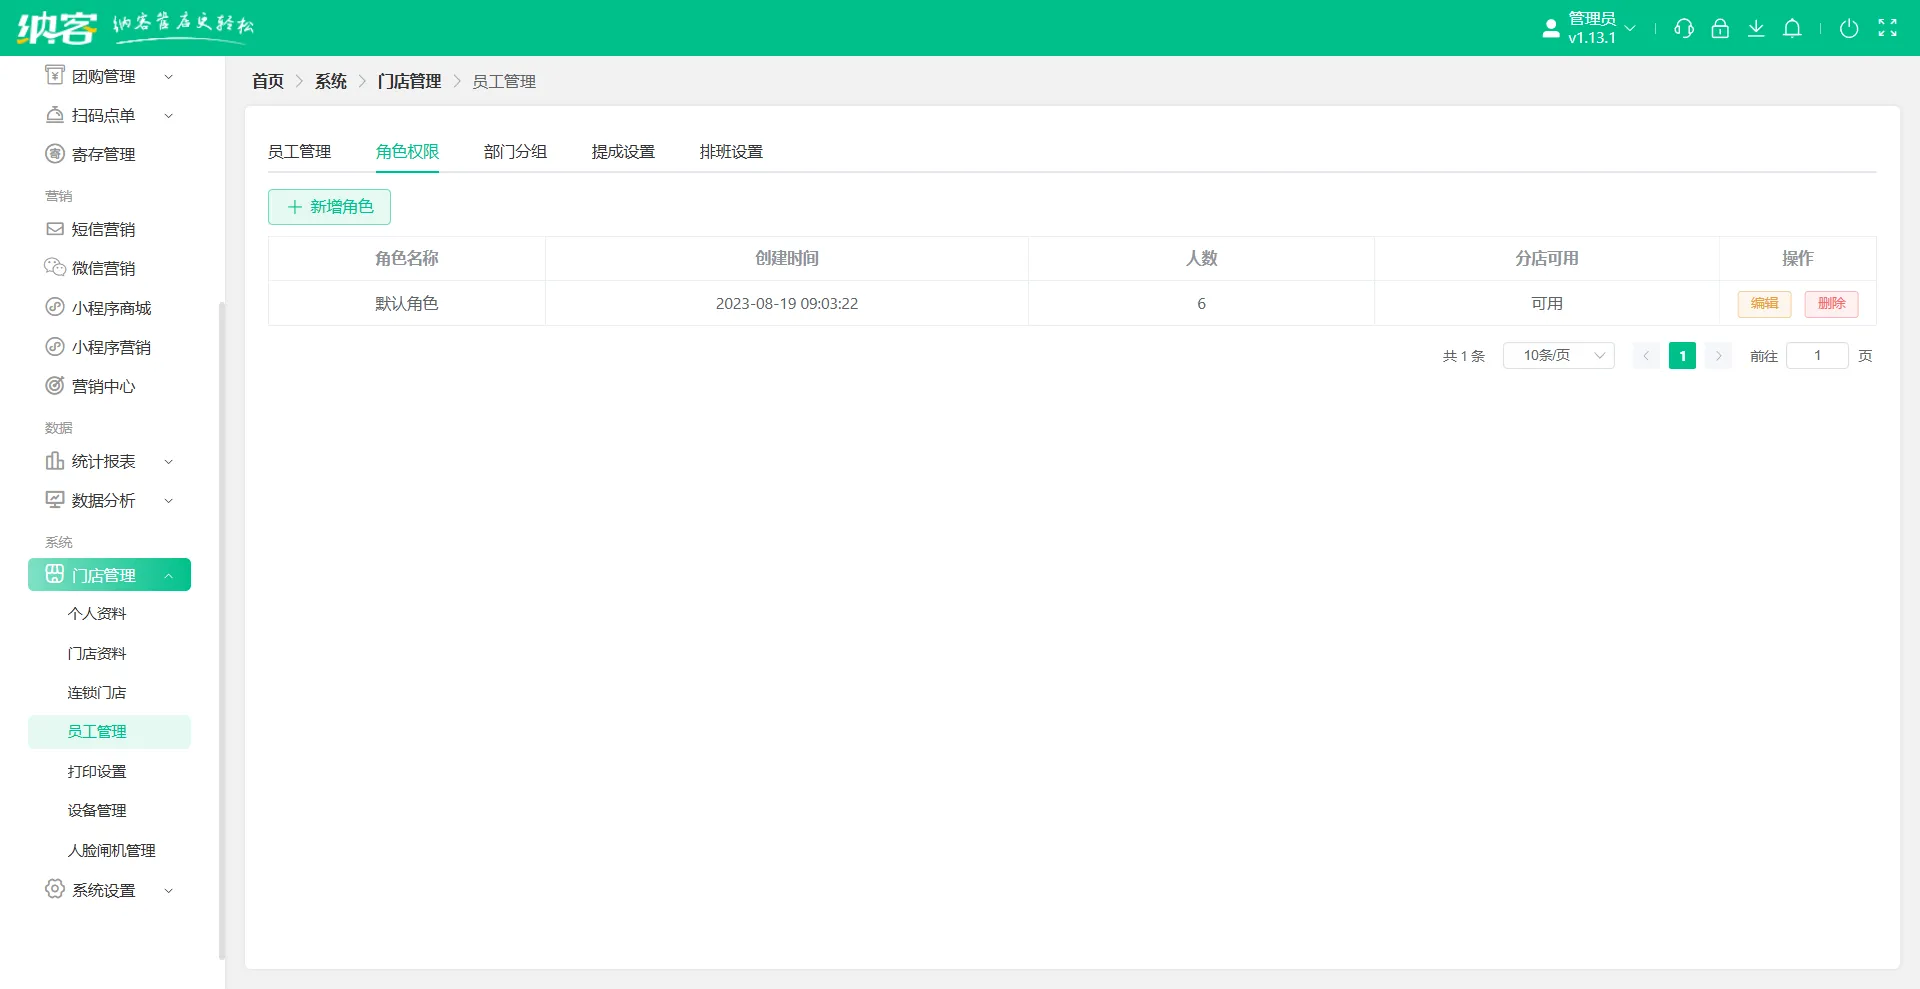1920x989 pixels.
Task: Open the notification bell icon
Action: (1792, 28)
